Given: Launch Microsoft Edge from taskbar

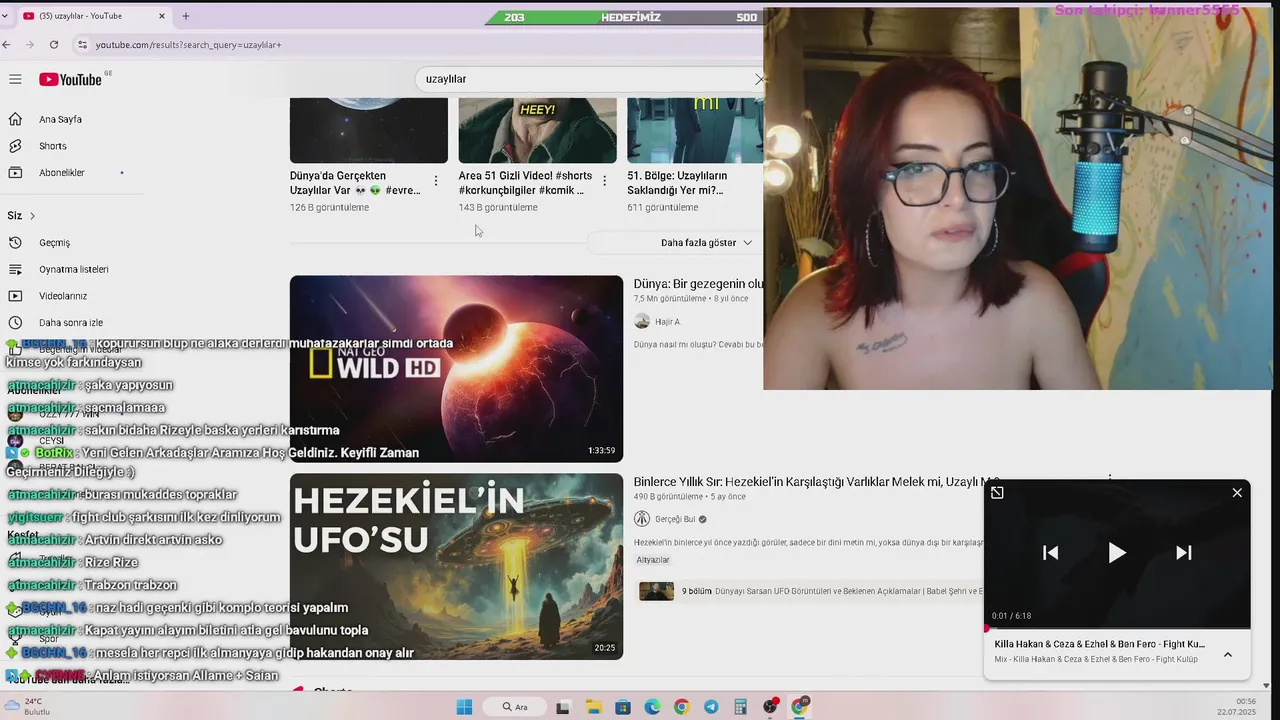Looking at the screenshot, I should click(x=652, y=707).
